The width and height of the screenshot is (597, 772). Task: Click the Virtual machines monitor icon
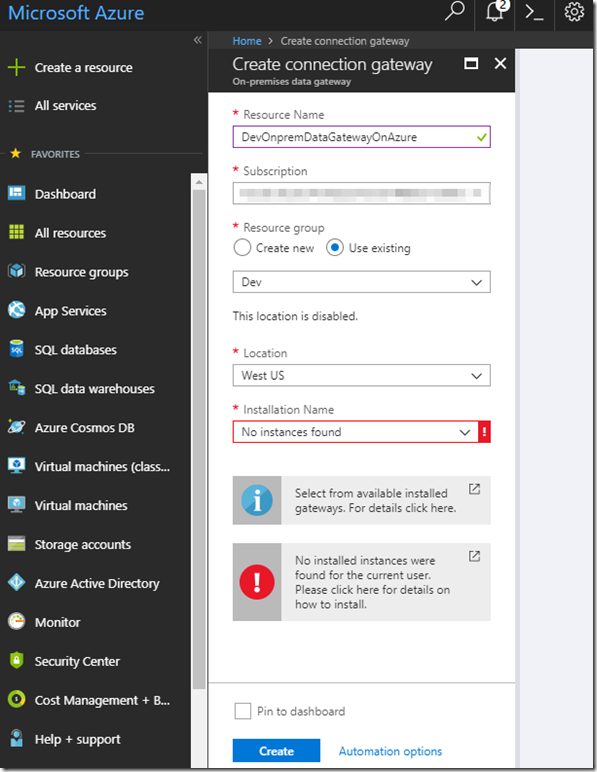click(16, 505)
